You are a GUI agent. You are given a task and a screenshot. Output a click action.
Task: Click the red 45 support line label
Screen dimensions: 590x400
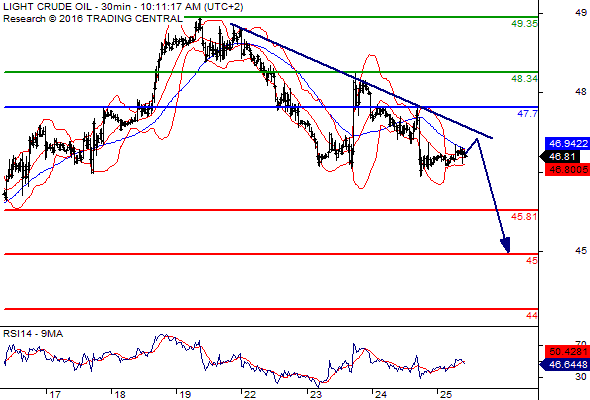pyautogui.click(x=532, y=260)
